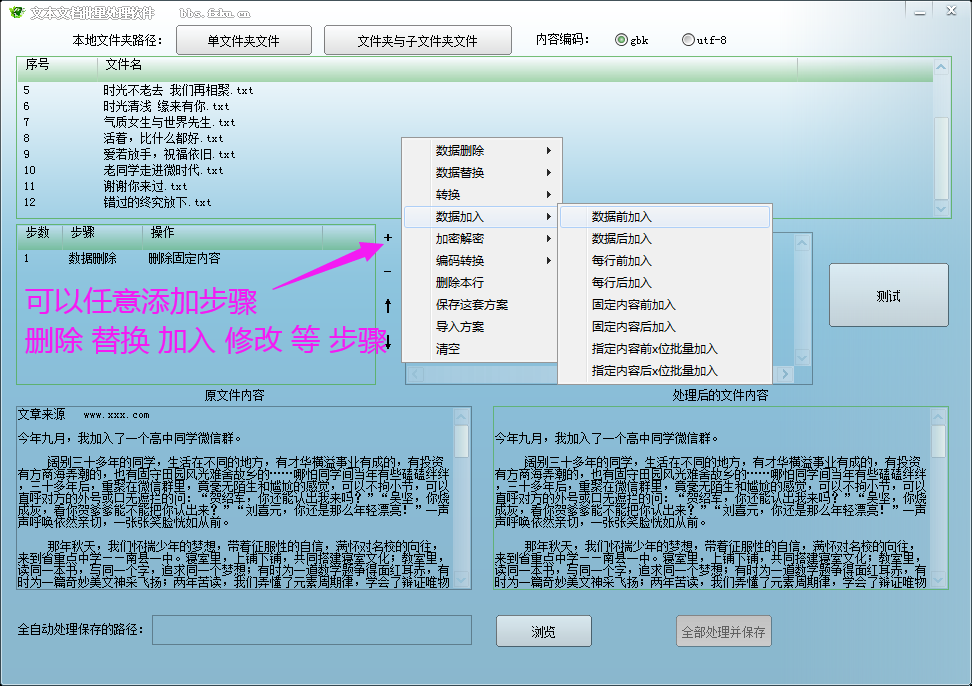This screenshot has height=686, width=972.
Task: Click original content pane scroll-down arrow
Action: (461, 580)
